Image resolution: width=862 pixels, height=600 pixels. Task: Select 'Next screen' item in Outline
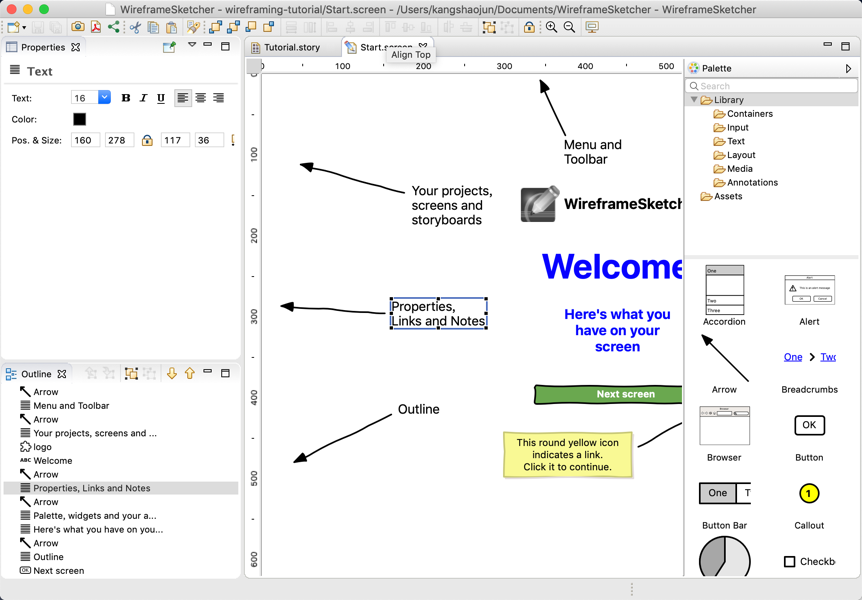[58, 571]
